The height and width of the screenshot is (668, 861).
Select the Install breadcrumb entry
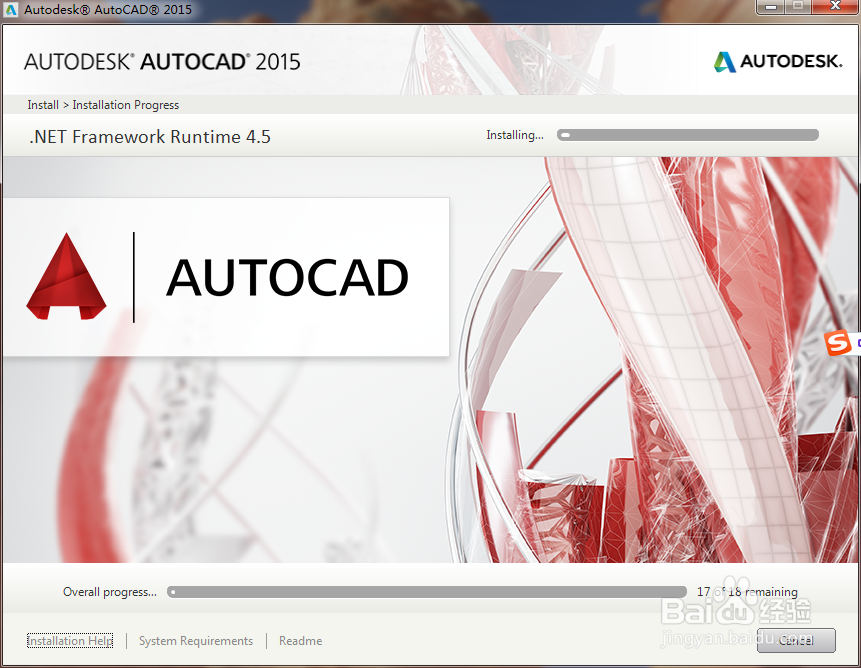pos(42,104)
